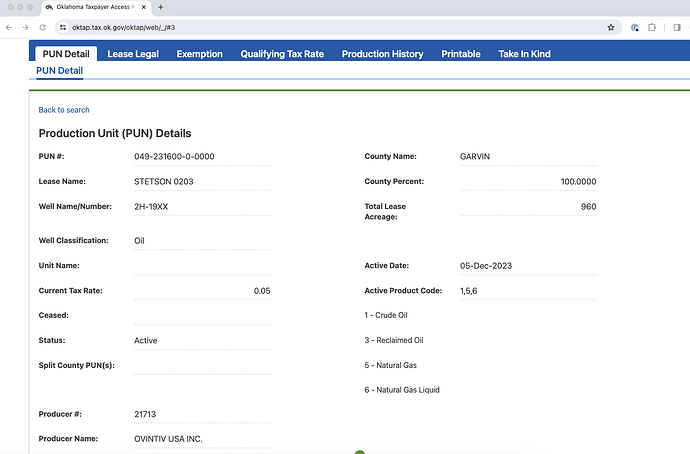Reload the page with the refresh icon
The height and width of the screenshot is (454, 690).
42,27
